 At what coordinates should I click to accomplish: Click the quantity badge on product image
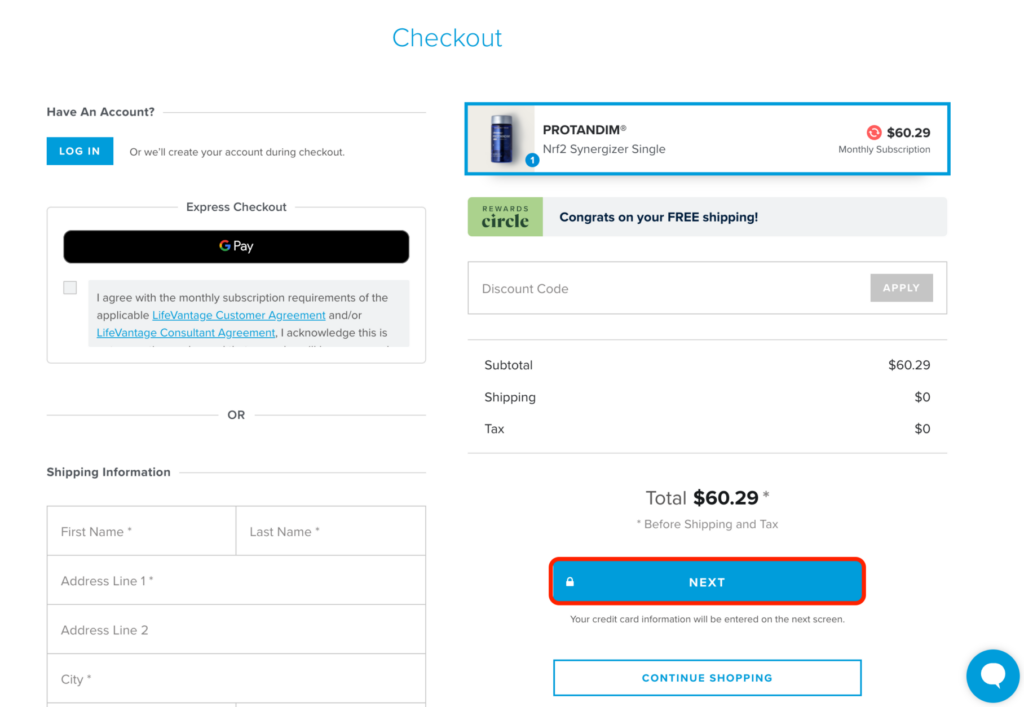[532, 160]
